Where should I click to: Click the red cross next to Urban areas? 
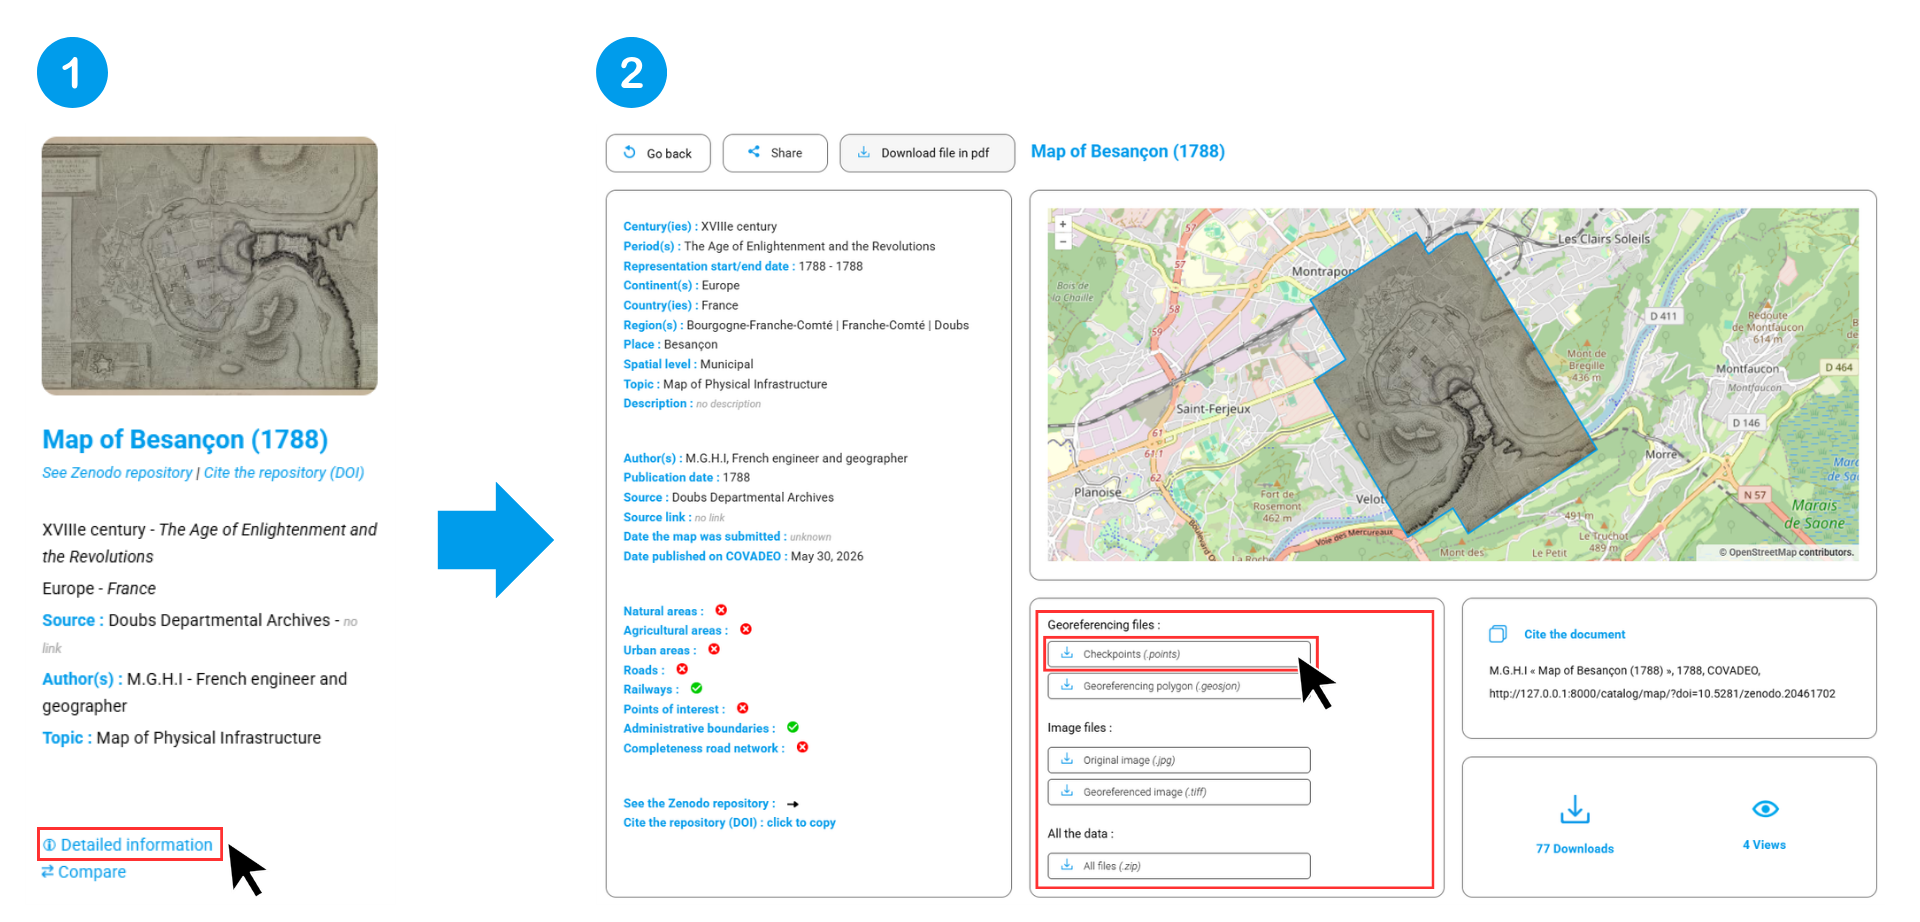coord(714,649)
